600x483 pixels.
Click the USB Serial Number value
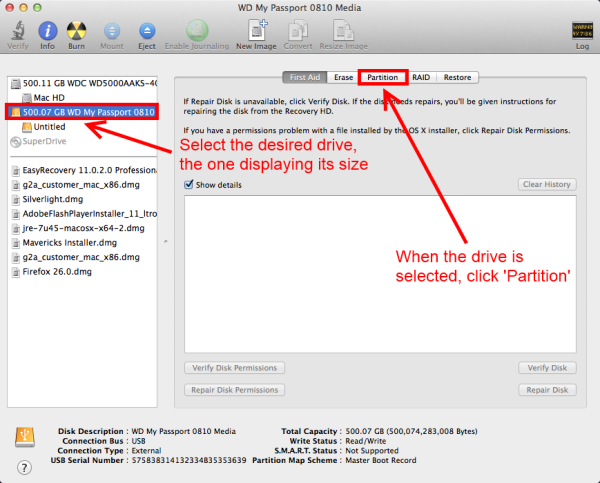pyautogui.click(x=189, y=460)
